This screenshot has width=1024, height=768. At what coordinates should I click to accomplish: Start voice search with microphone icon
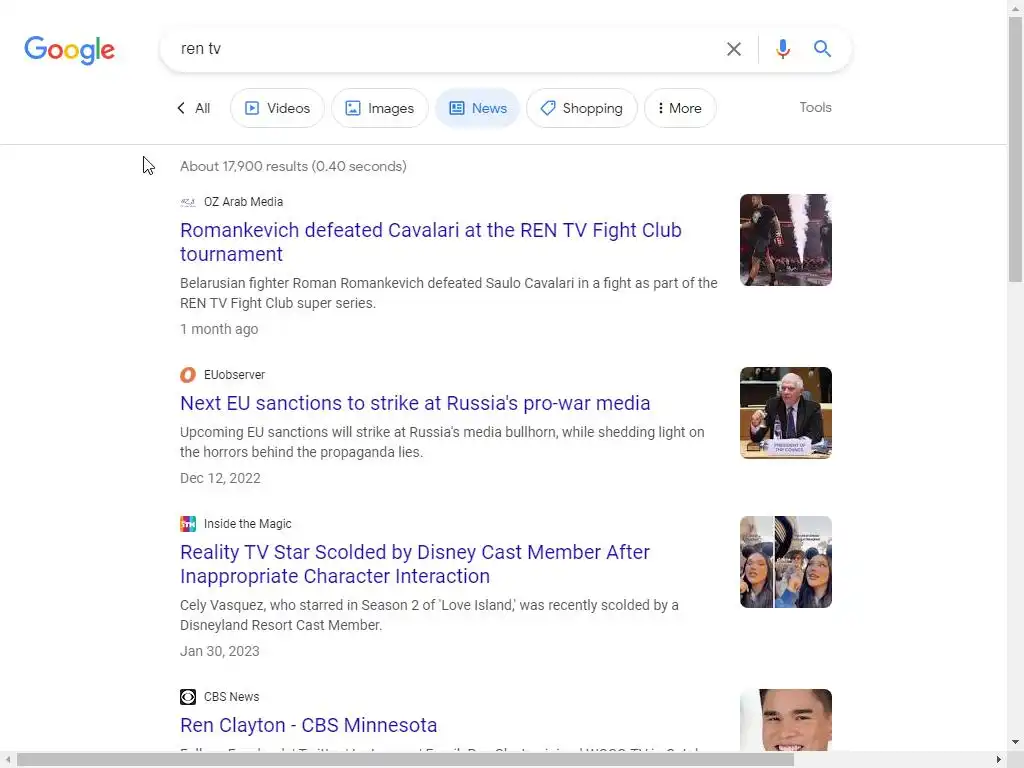click(x=782, y=49)
